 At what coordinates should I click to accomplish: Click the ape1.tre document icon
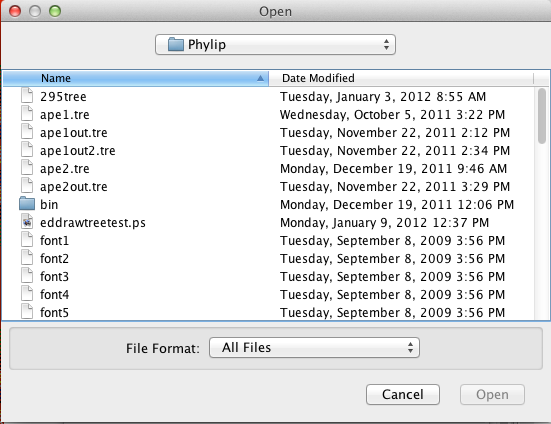click(27, 114)
